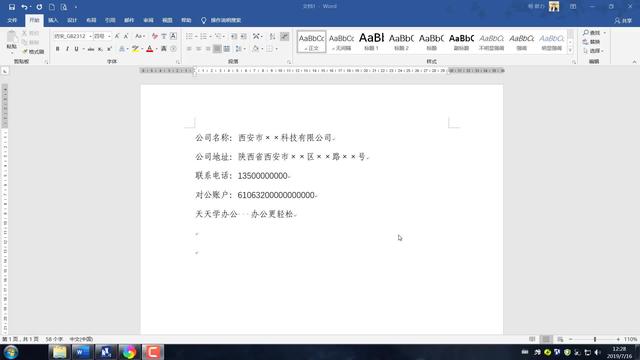The width and height of the screenshot is (640, 360).
Task: Shrink font size icon
Action: click(126, 36)
